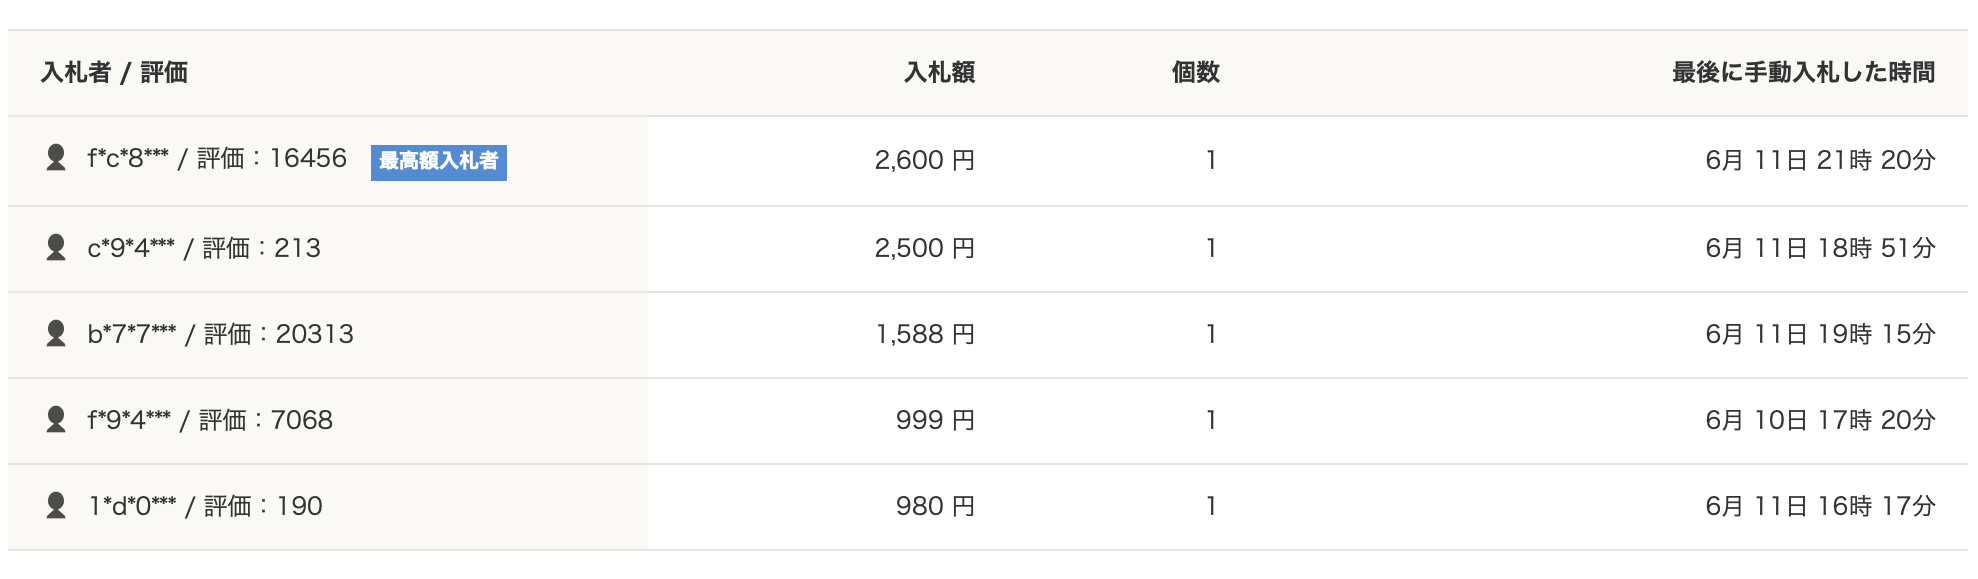Click user icon beside bidder f*c*8***
Screen dimensions: 1978x579
56,158
